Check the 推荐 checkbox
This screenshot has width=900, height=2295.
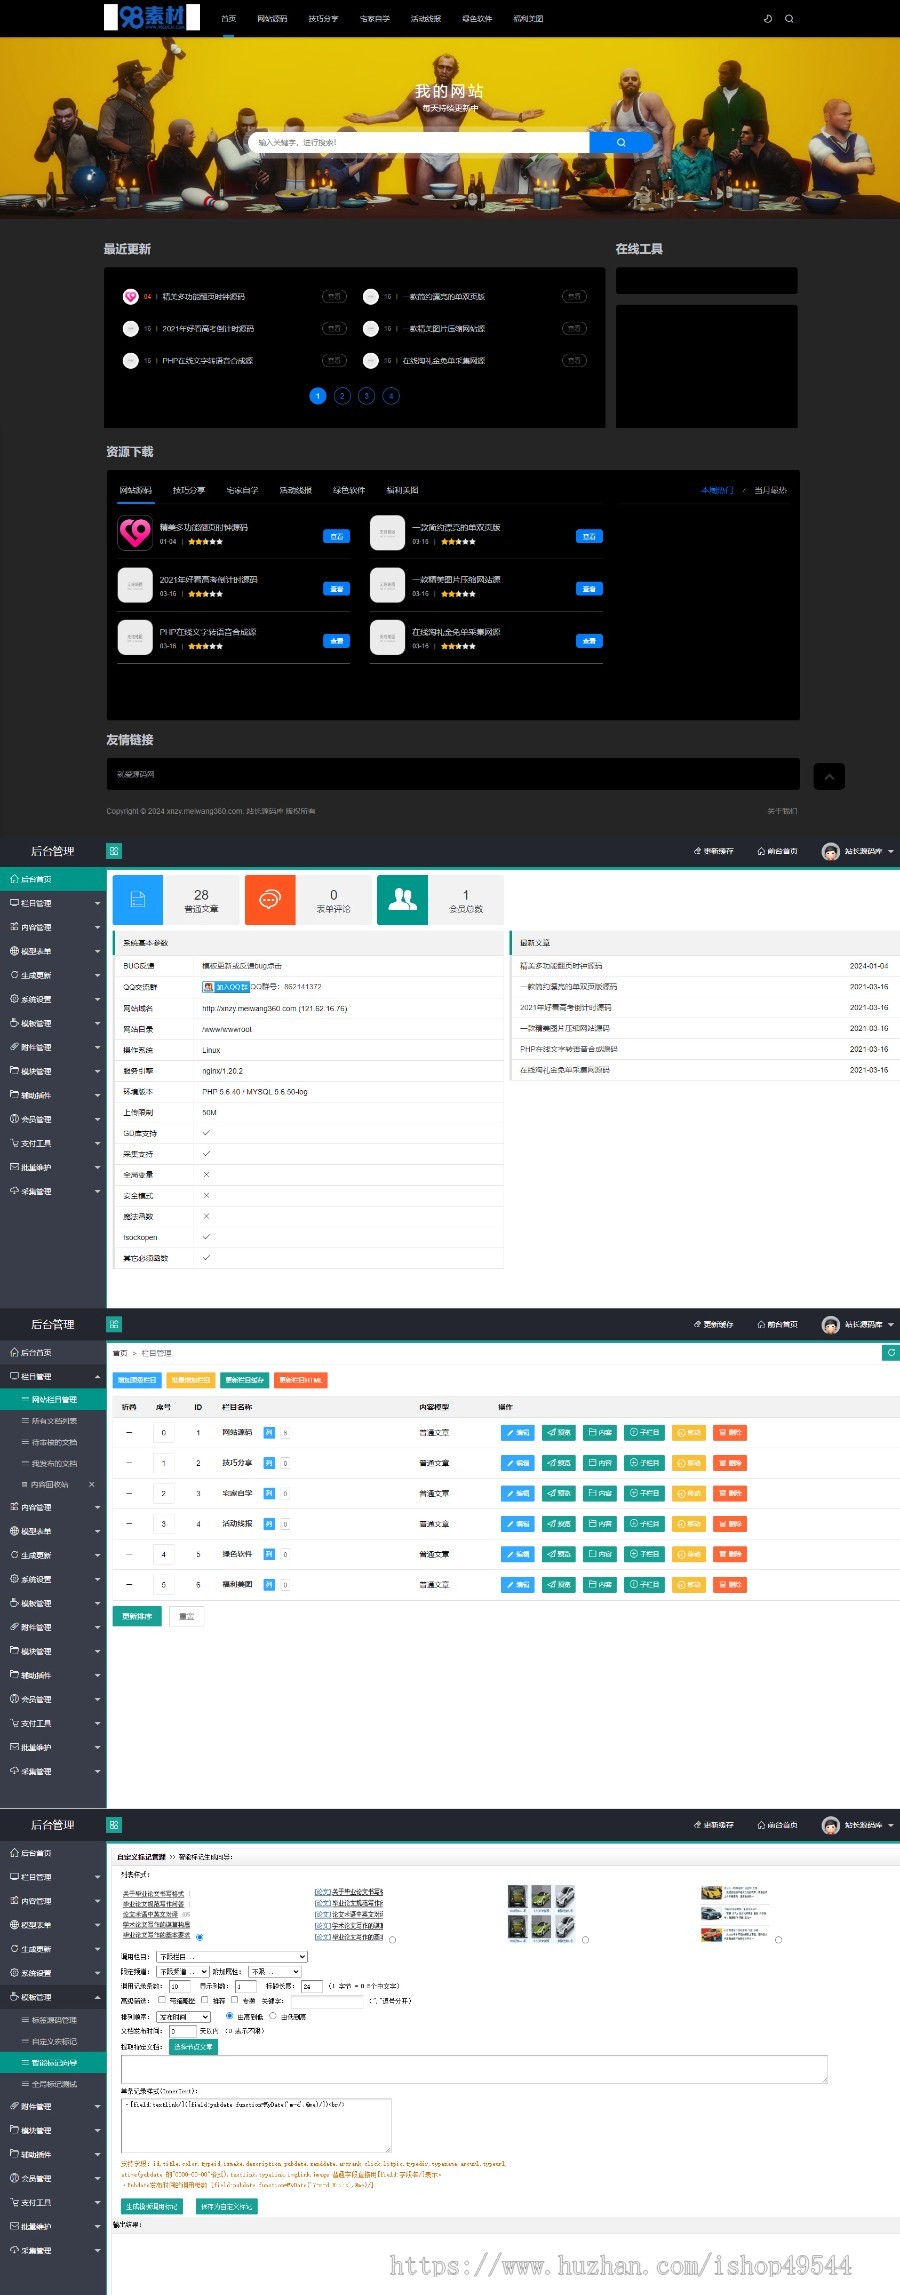(x=205, y=2000)
